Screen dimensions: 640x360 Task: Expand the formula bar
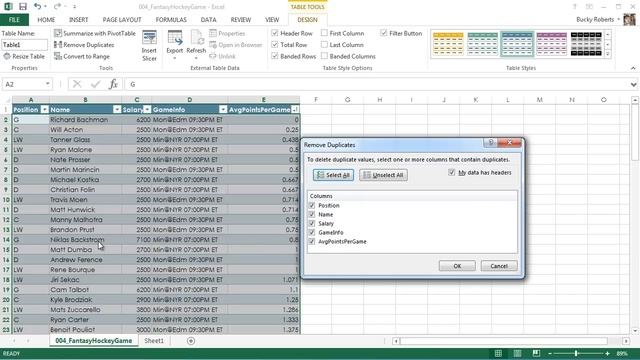coord(633,84)
